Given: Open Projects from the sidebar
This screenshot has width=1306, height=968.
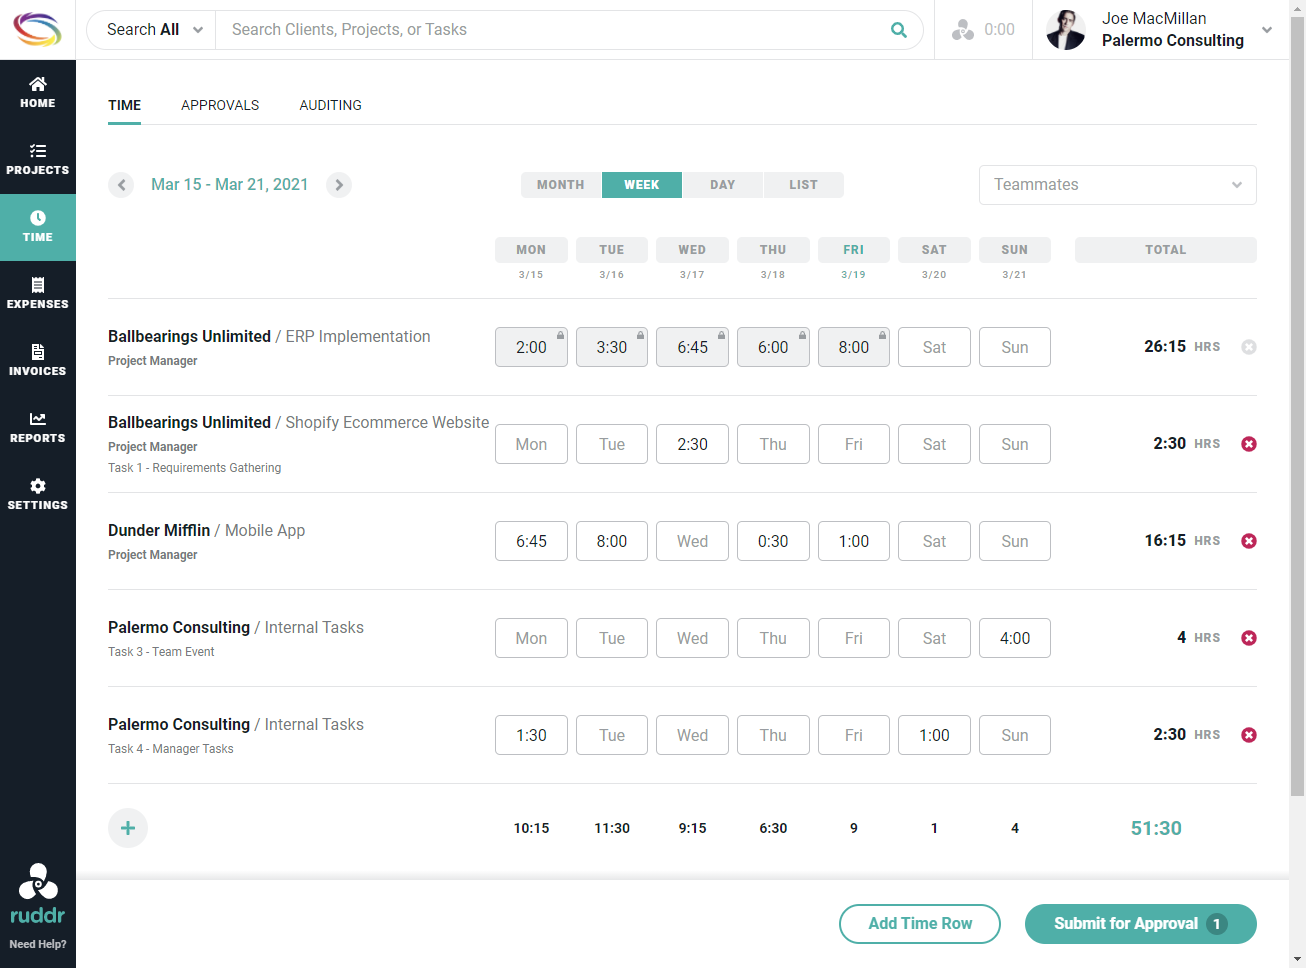Looking at the screenshot, I should tap(38, 160).
